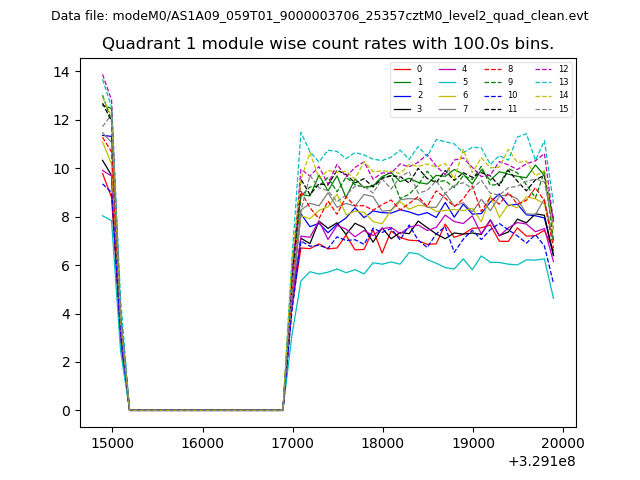Click the x-axis tick label 17000
Image resolution: width=640 pixels, height=480 pixels.
pyautogui.click(x=293, y=440)
